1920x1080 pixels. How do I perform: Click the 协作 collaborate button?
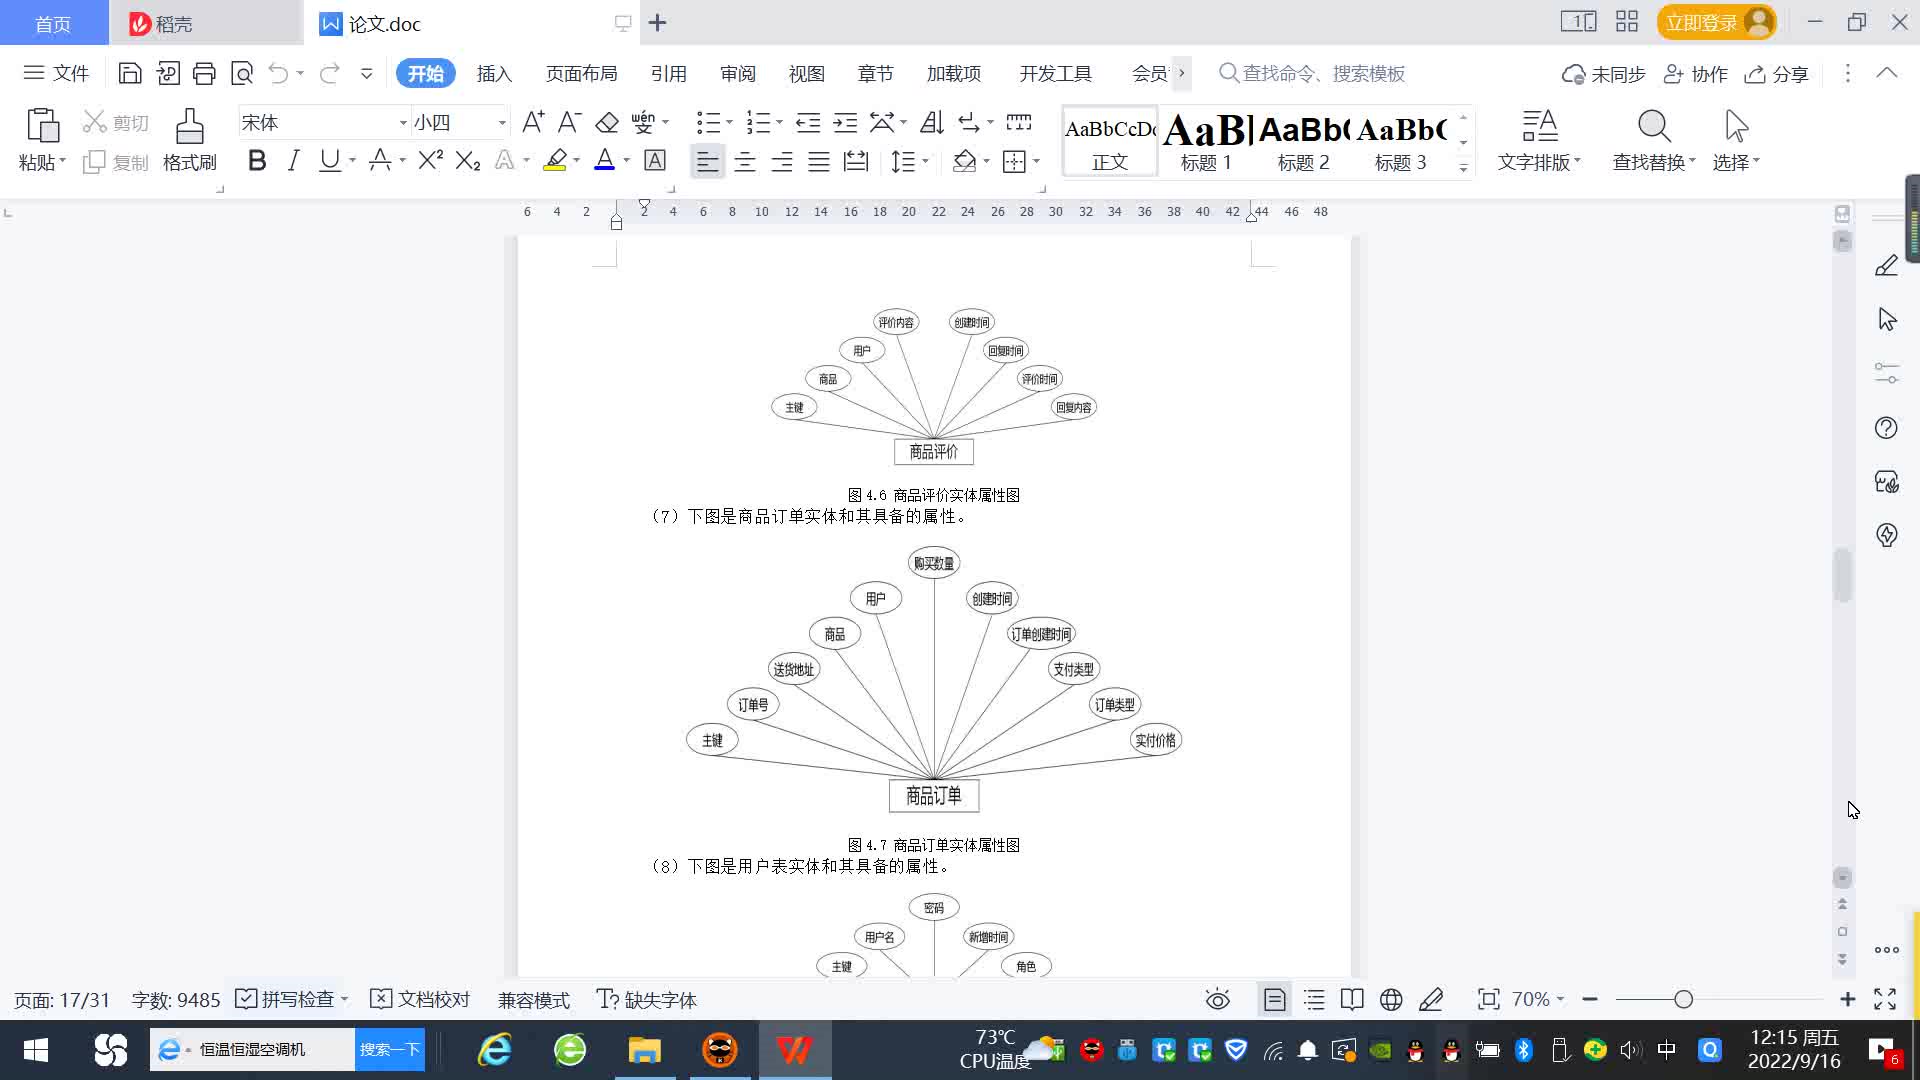(x=1695, y=74)
